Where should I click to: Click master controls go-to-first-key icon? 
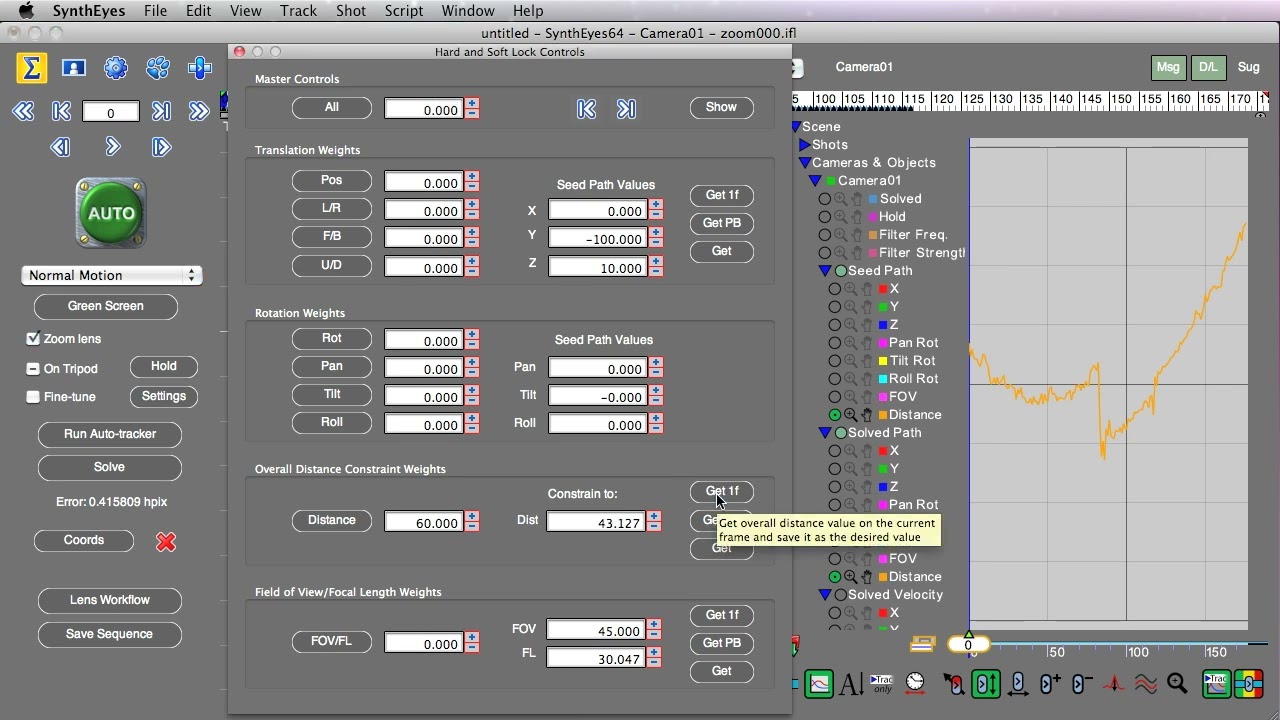pyautogui.click(x=586, y=109)
